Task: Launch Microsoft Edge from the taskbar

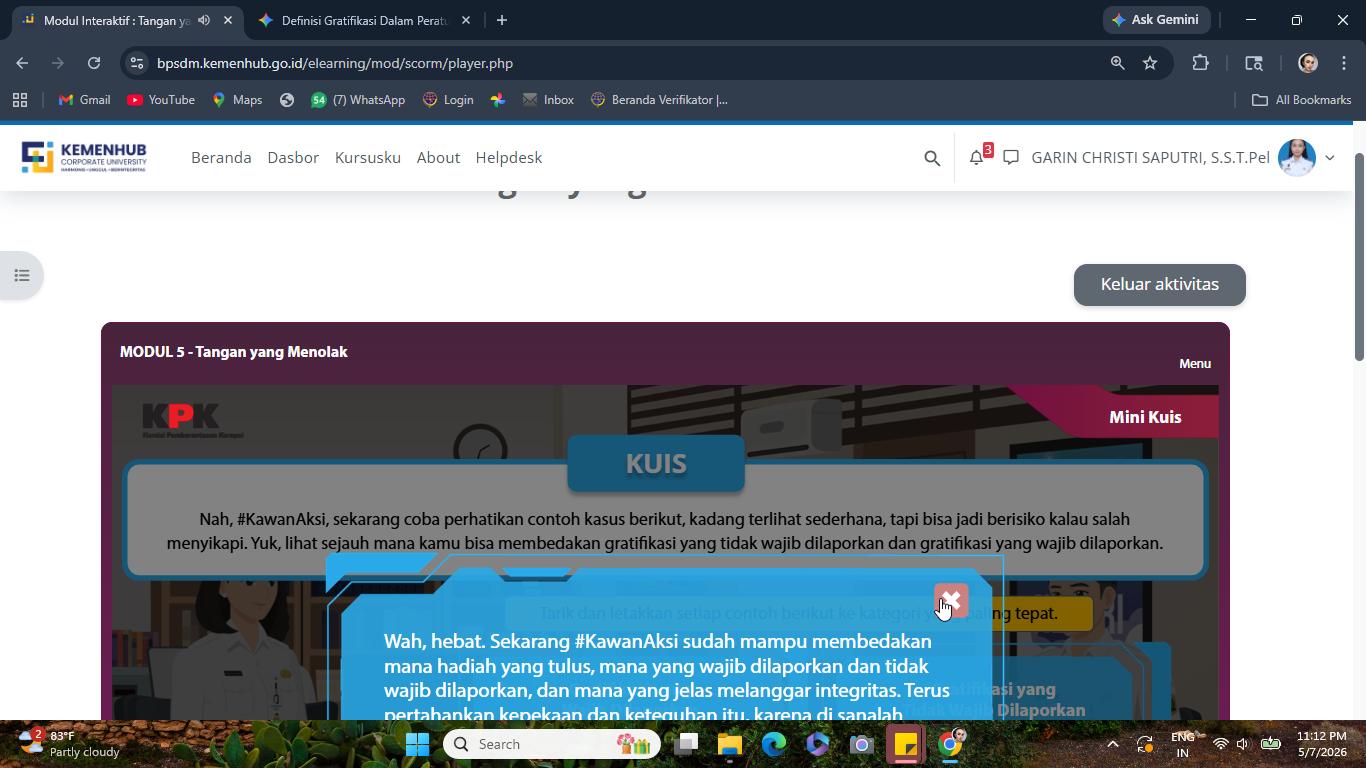Action: (774, 744)
